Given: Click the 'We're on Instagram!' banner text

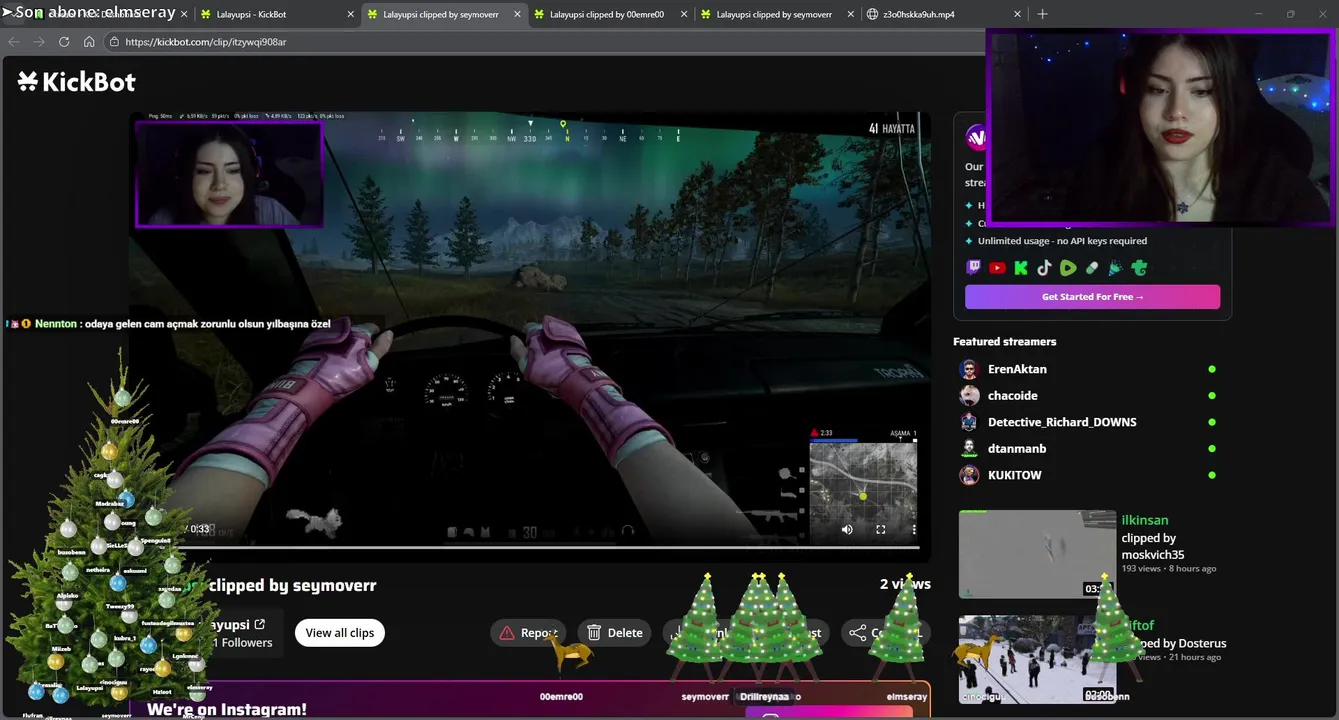Looking at the screenshot, I should pos(227,709).
